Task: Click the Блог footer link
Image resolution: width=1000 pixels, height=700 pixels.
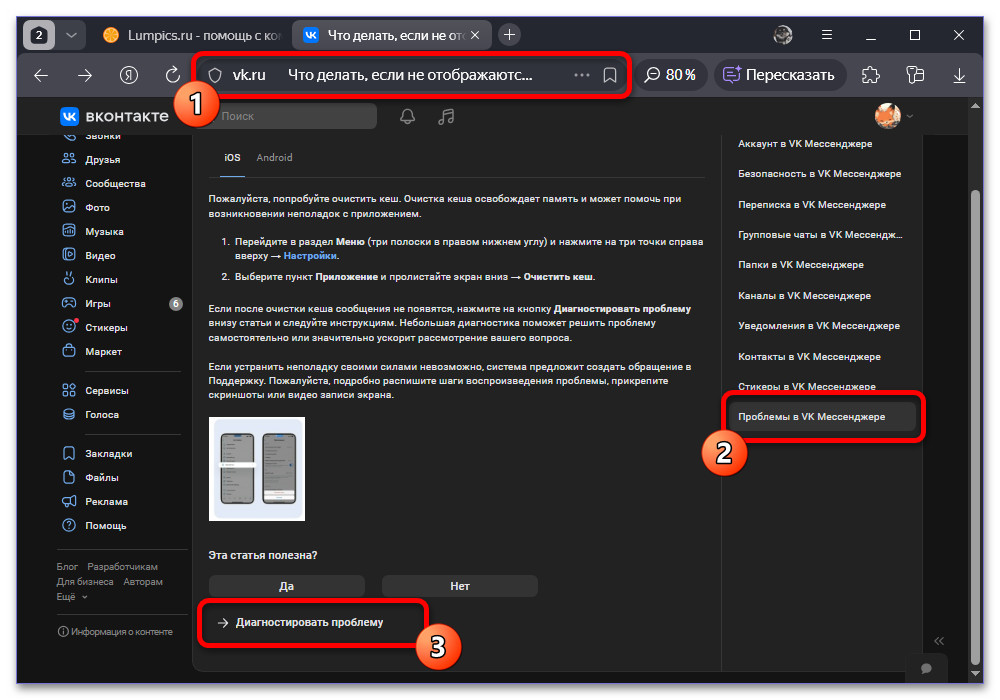Action: point(67,567)
